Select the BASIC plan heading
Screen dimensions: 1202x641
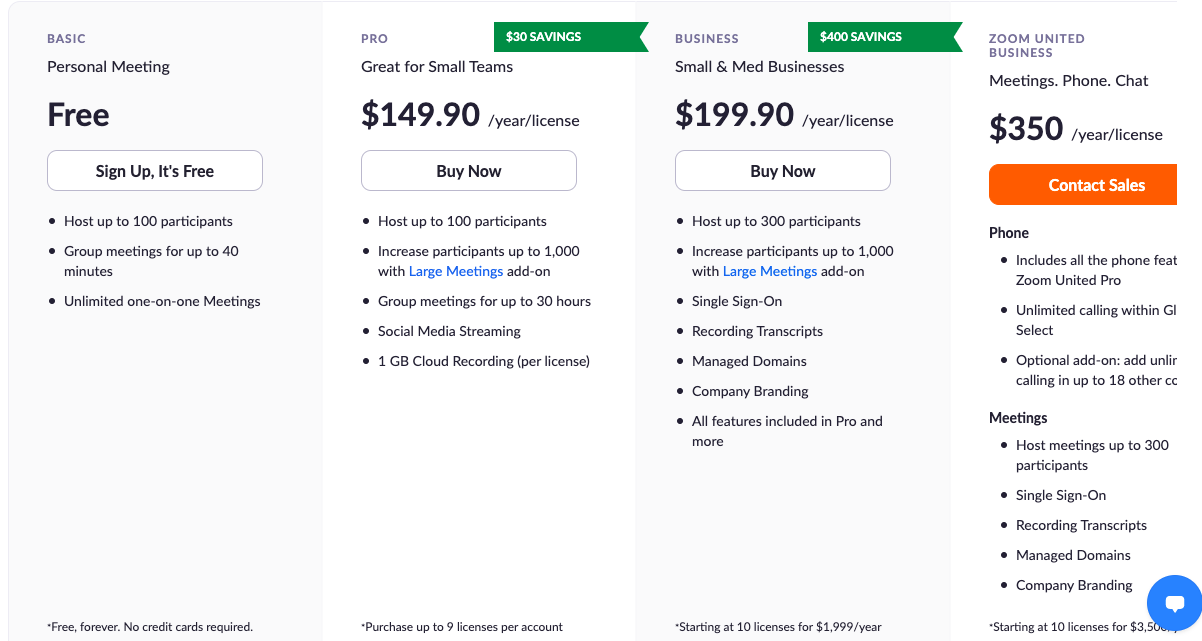tap(66, 39)
